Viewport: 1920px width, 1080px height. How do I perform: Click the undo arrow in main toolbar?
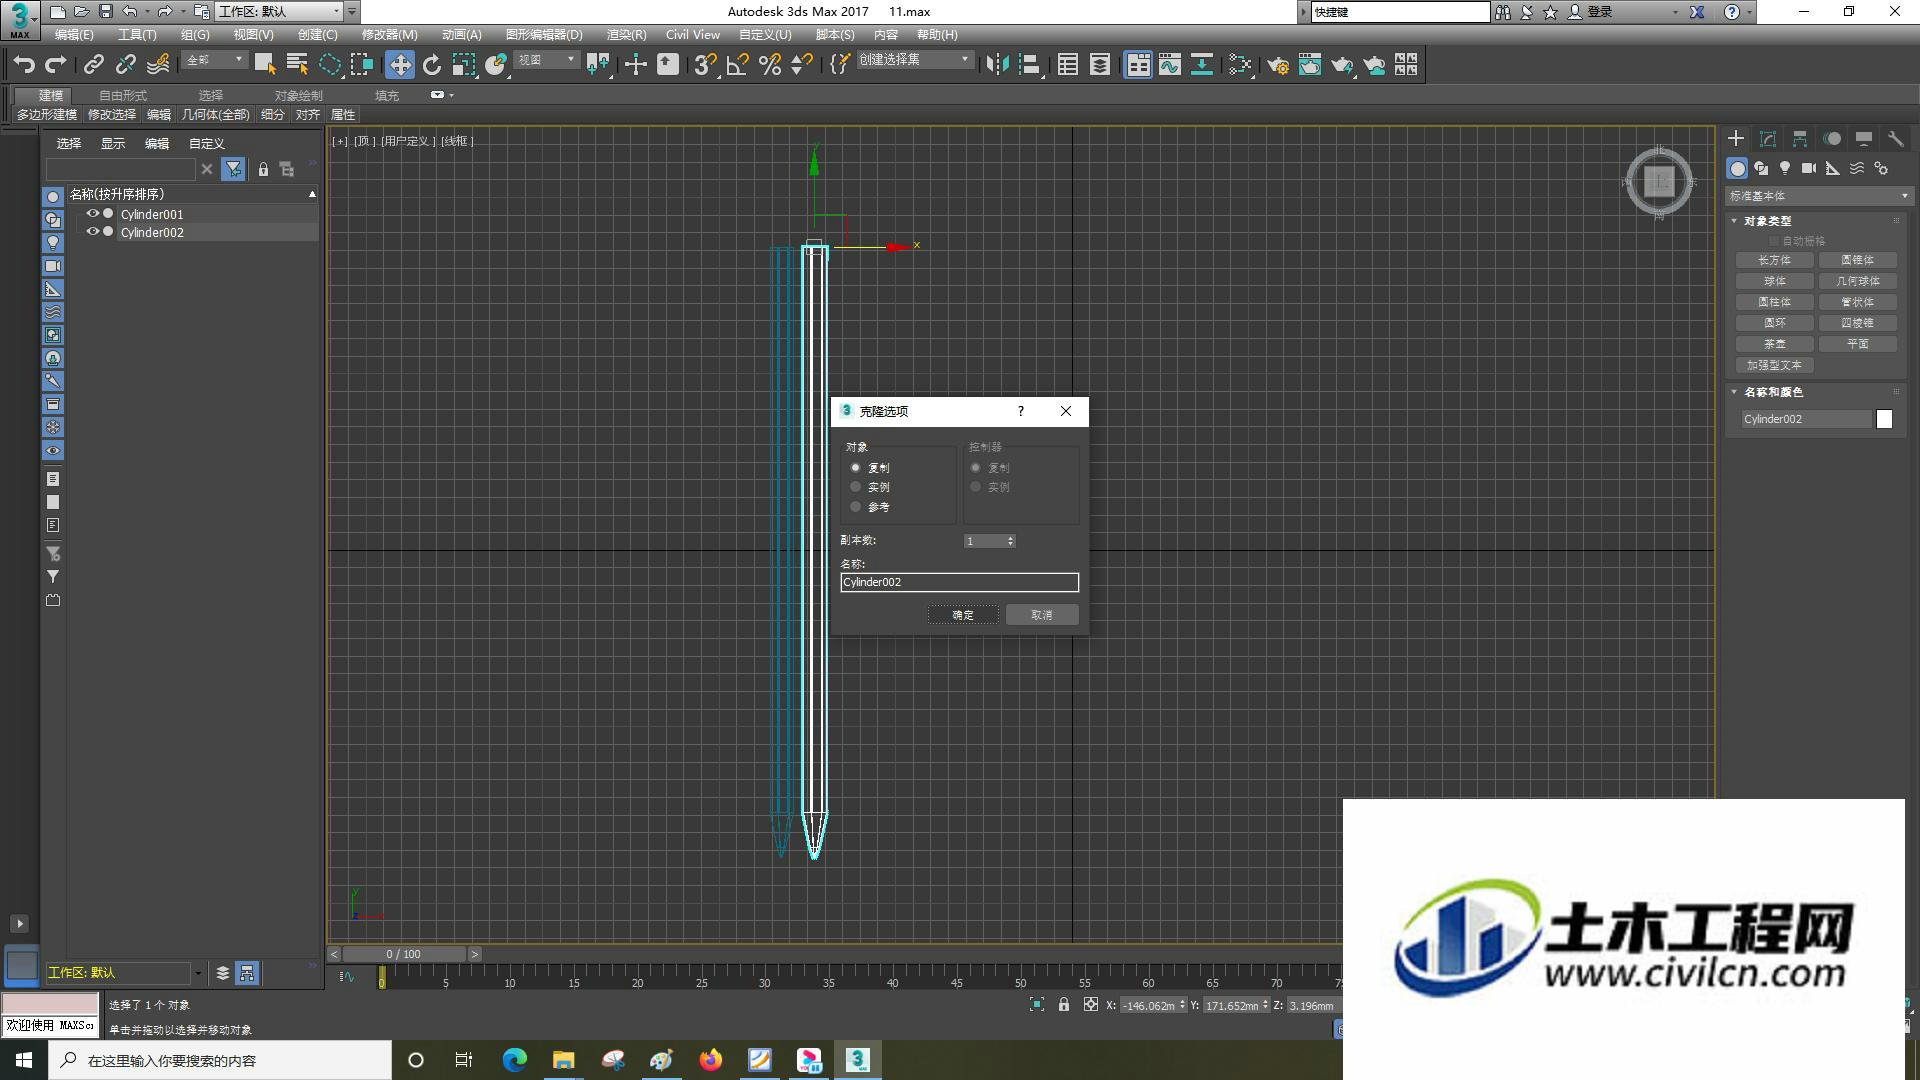(x=24, y=65)
